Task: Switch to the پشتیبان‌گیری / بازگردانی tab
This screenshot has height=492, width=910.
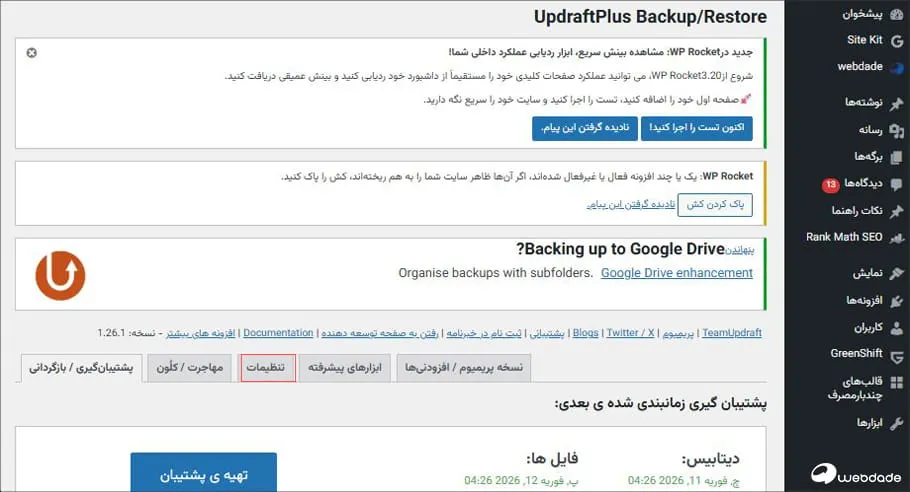Action: tap(81, 368)
